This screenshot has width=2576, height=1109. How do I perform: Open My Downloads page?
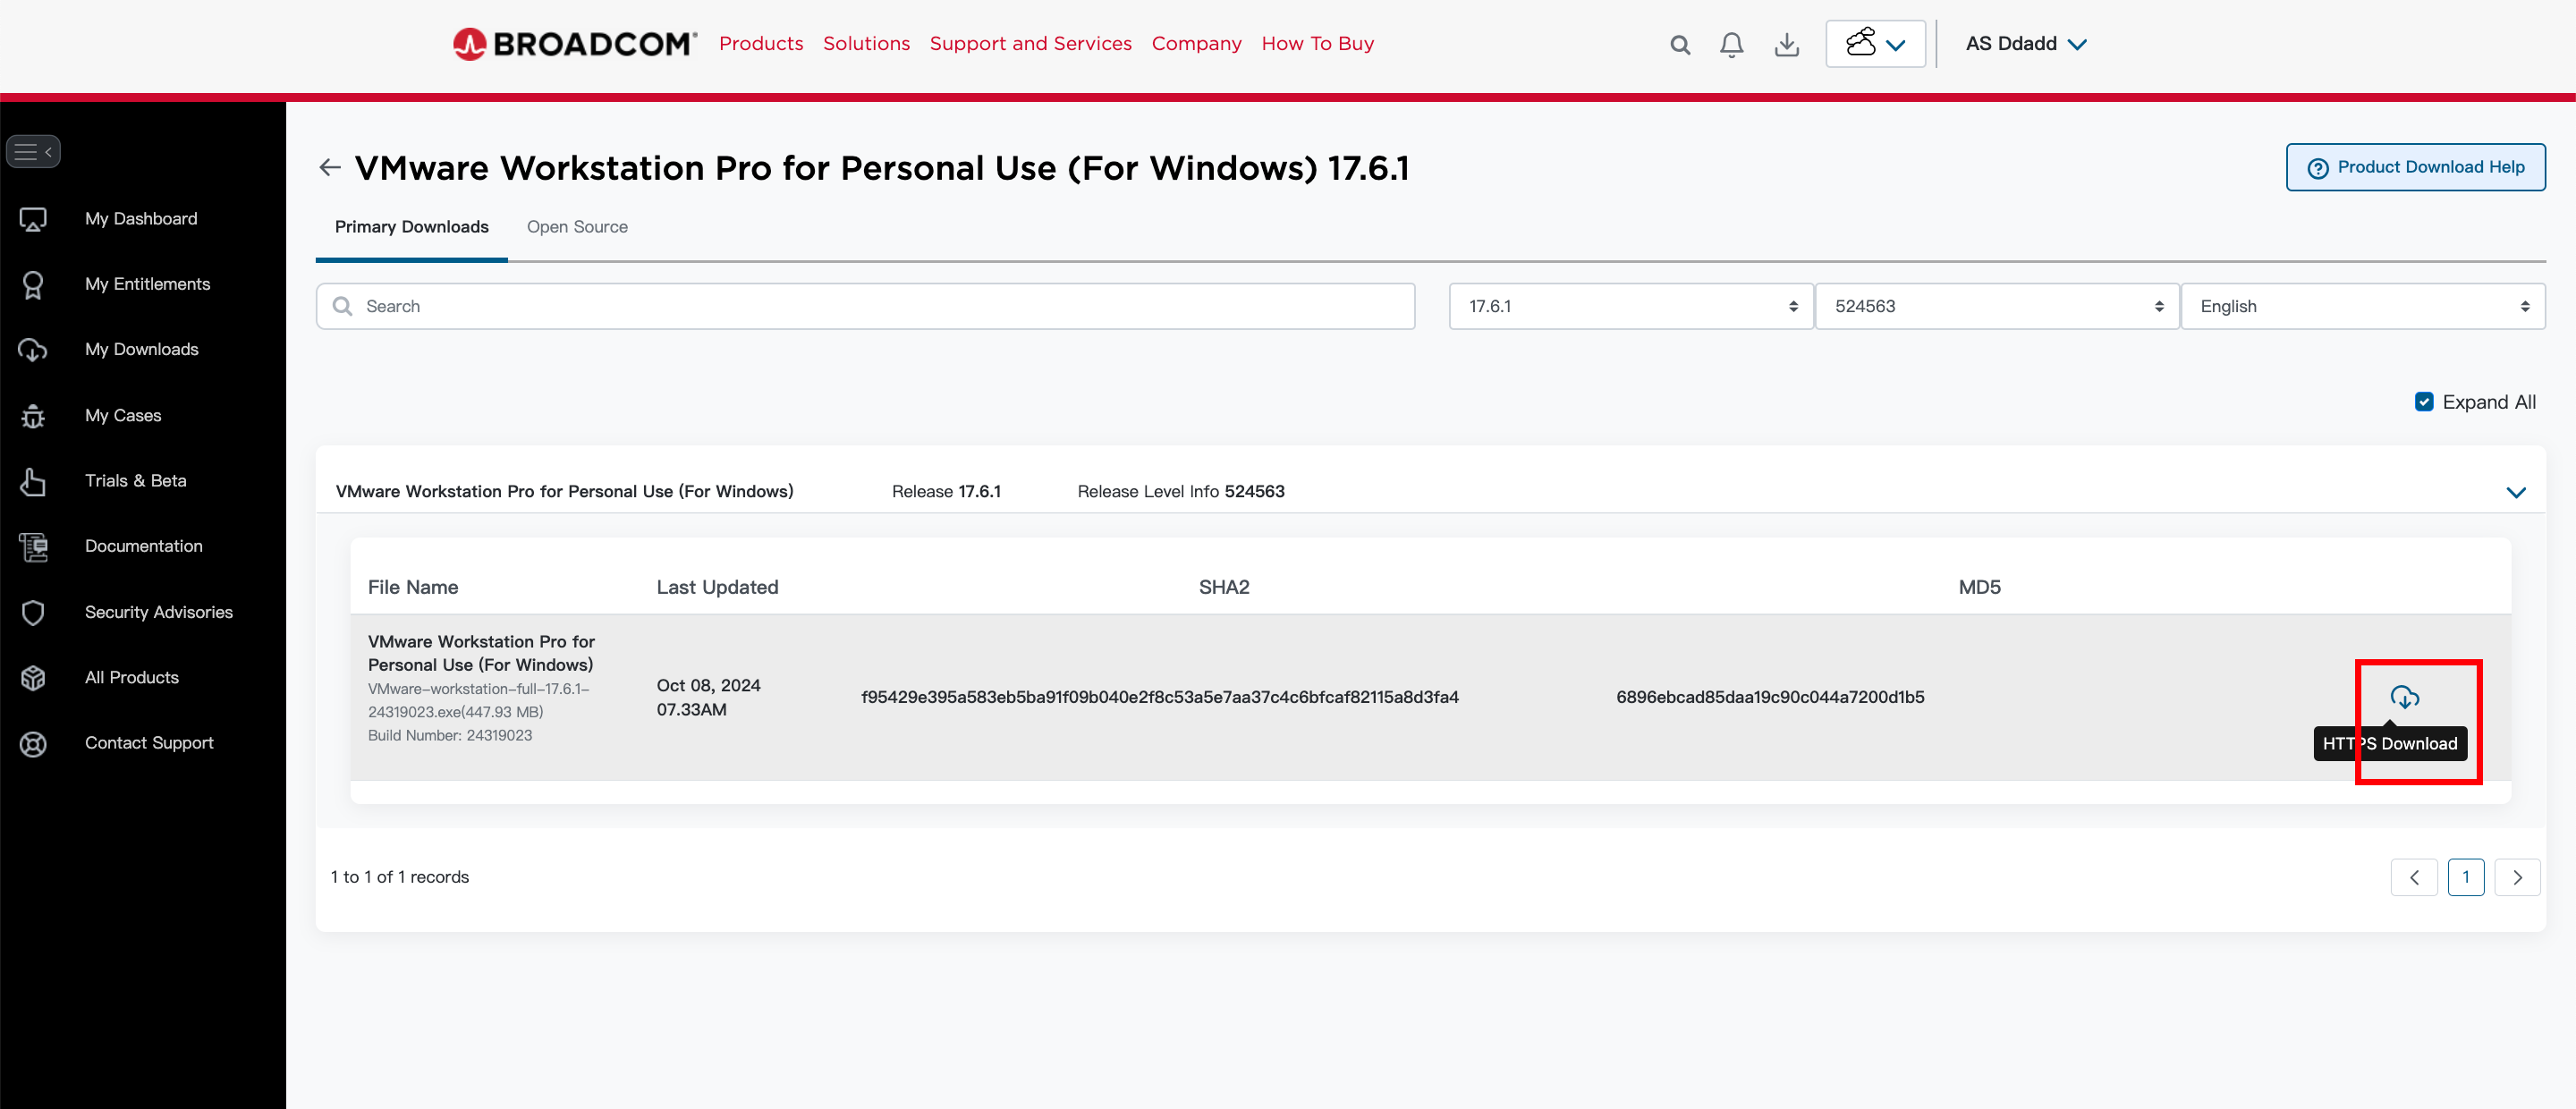click(142, 350)
